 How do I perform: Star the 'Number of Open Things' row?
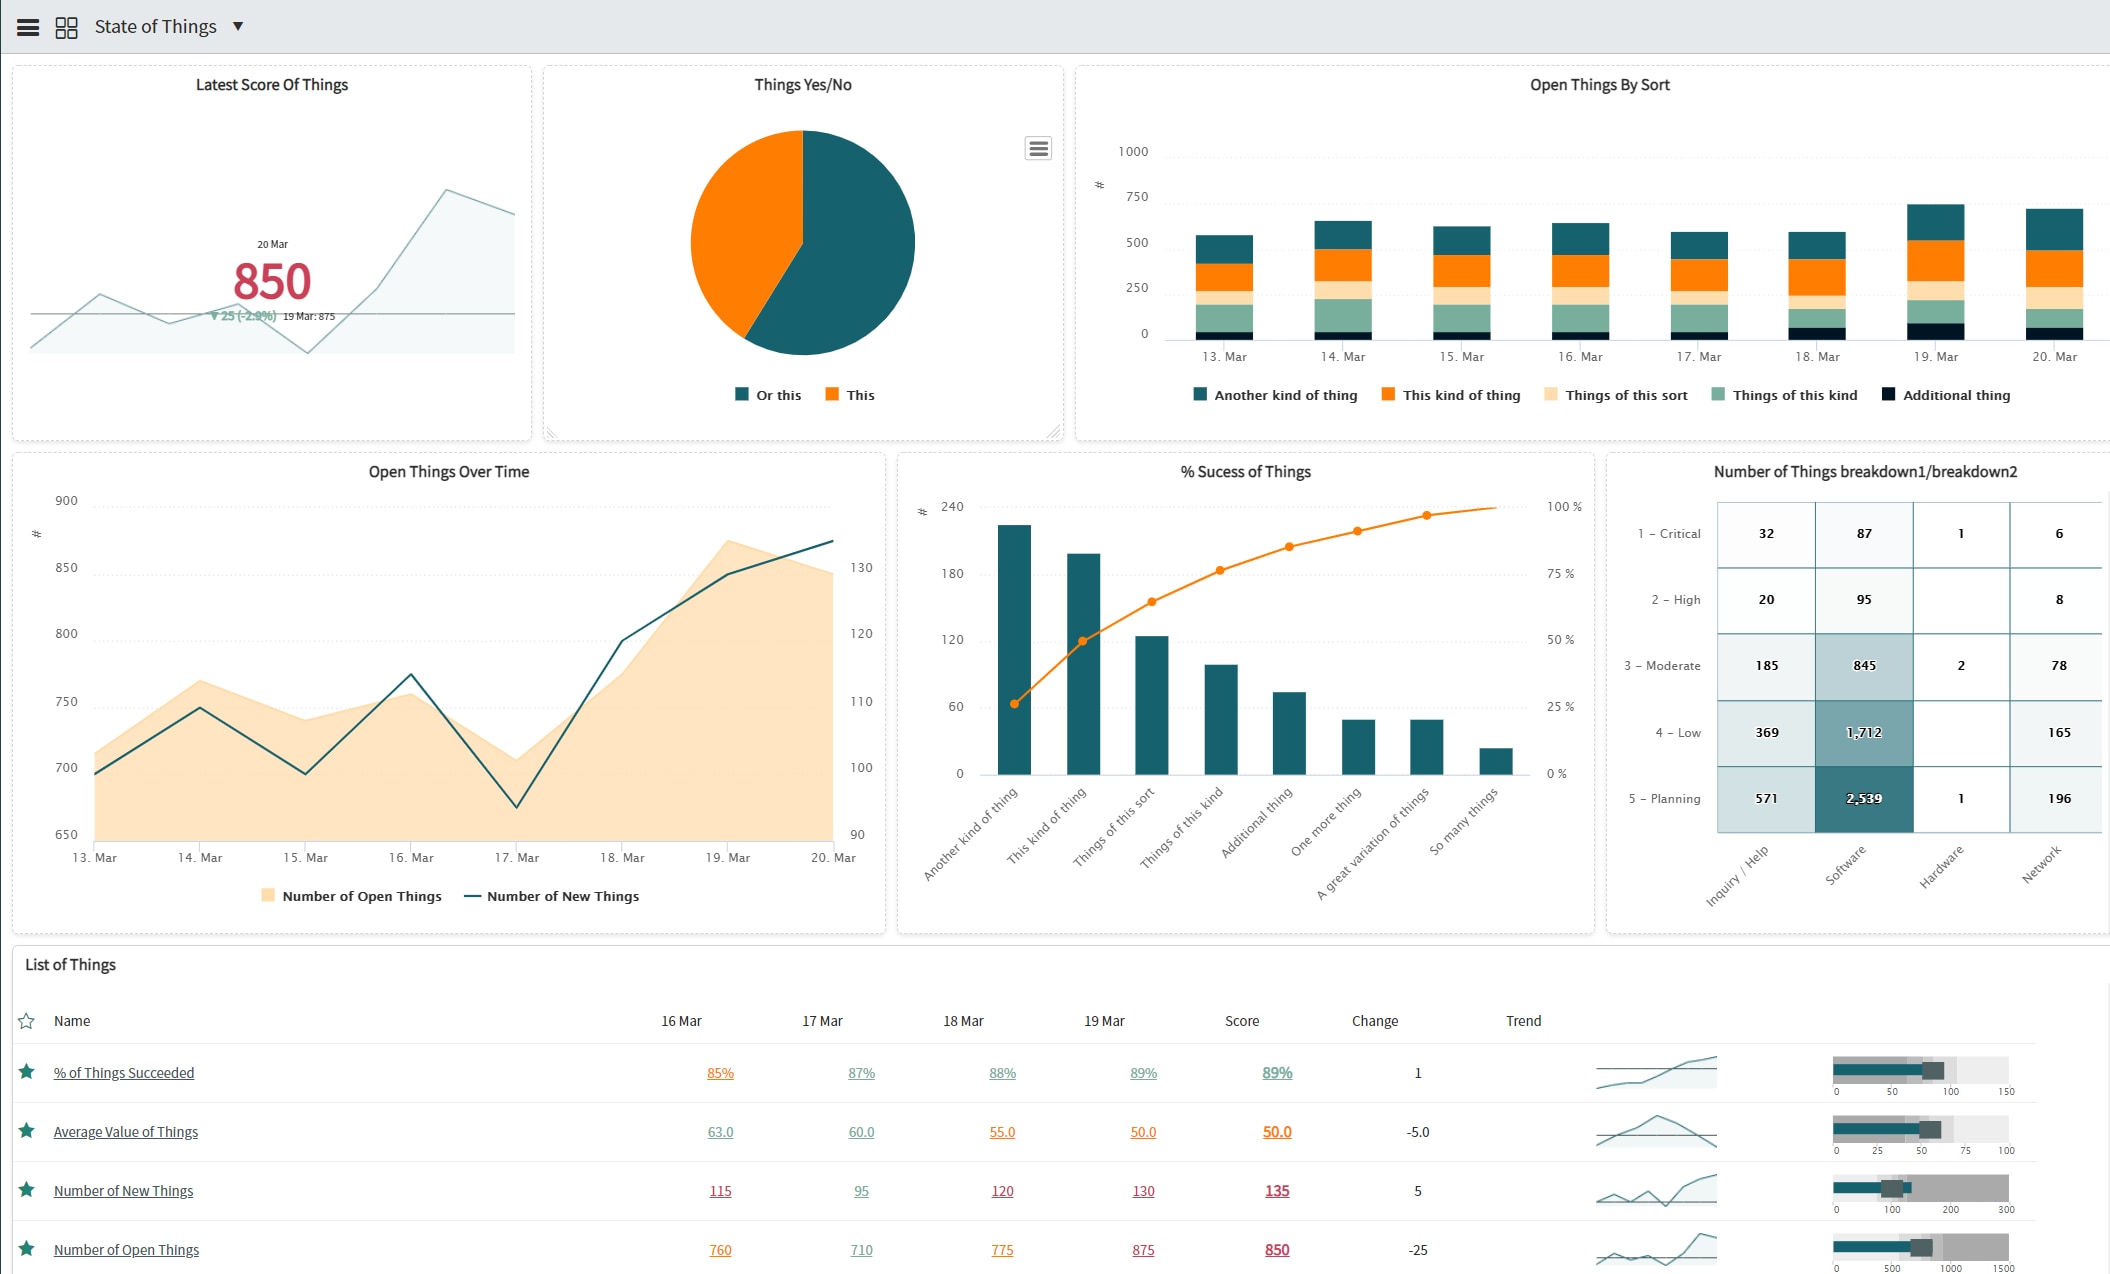pos(26,1248)
